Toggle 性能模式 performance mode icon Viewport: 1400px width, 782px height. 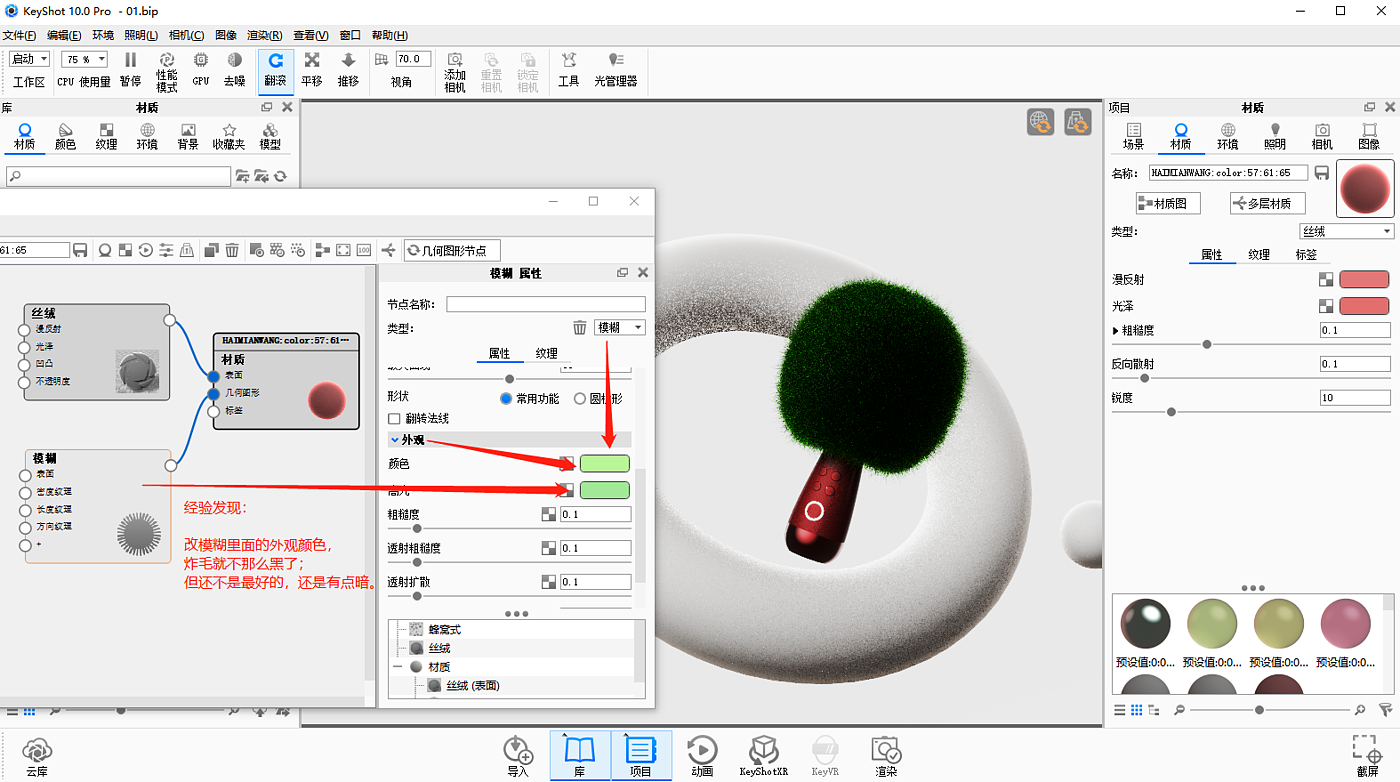click(167, 62)
